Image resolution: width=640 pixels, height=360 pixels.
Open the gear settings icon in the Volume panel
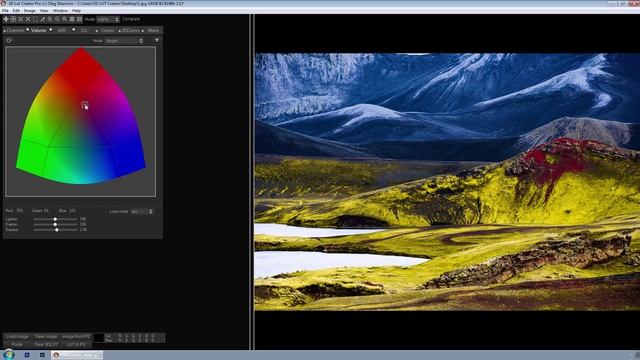(x=9, y=40)
